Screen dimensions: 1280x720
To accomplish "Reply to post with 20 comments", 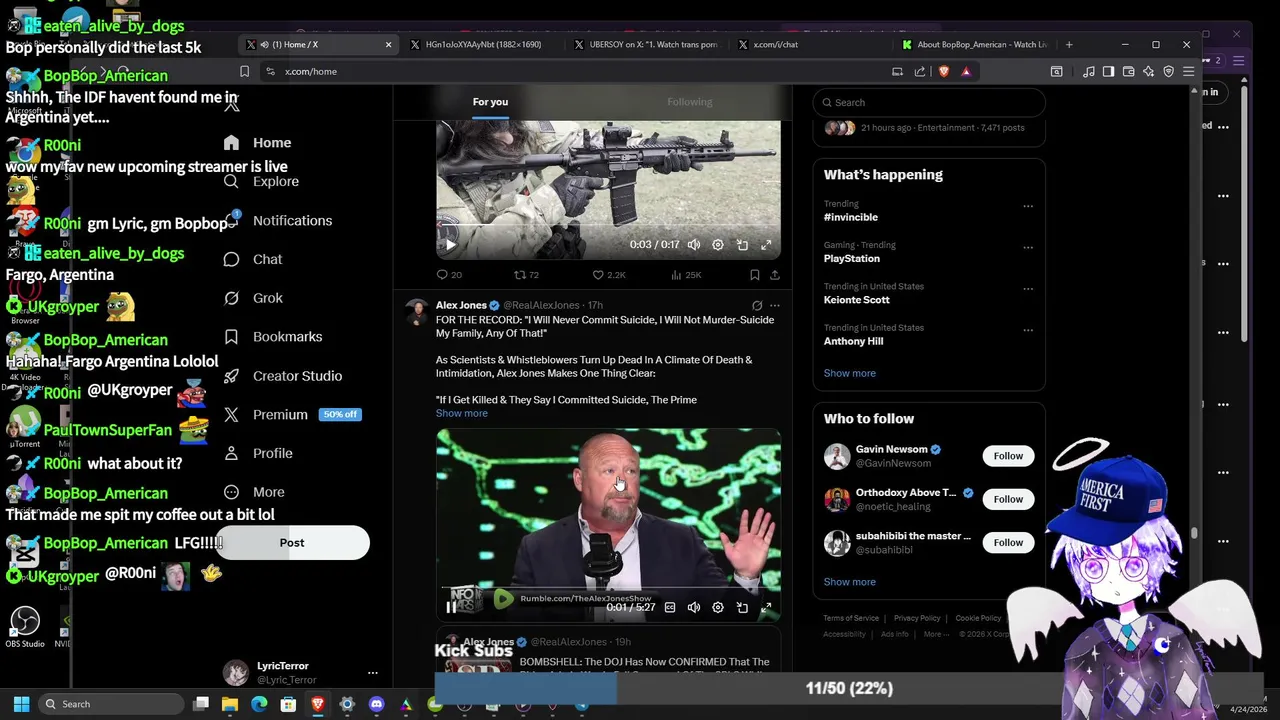I will tap(449, 275).
